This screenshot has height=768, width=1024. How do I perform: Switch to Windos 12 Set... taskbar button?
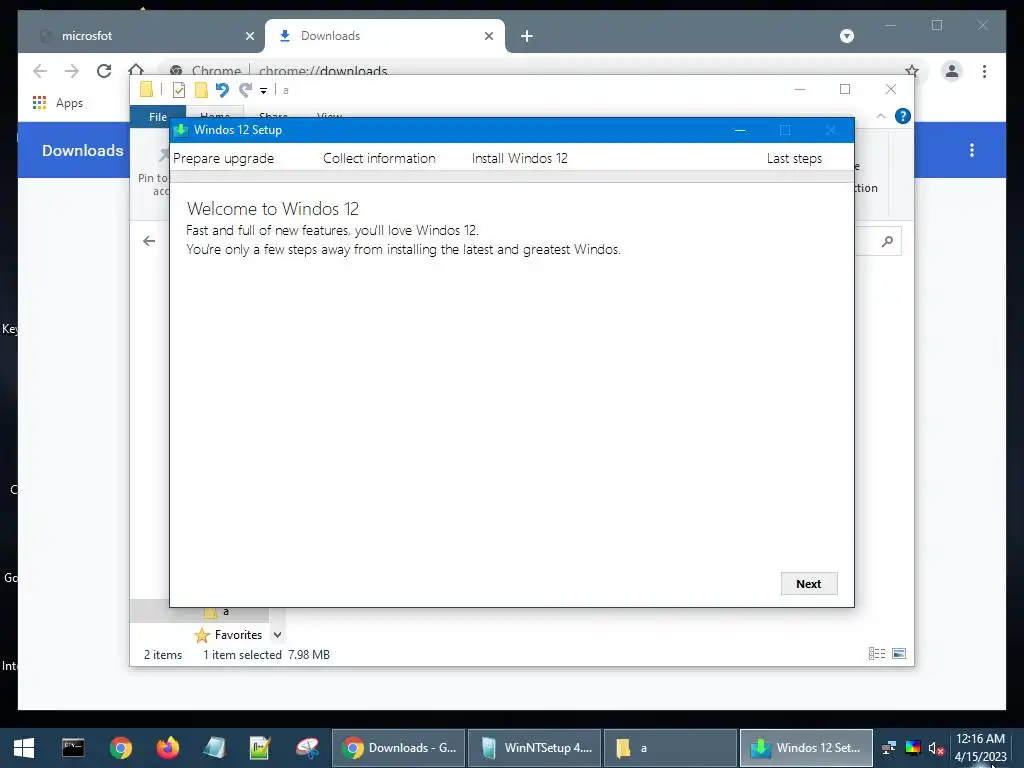click(x=806, y=748)
